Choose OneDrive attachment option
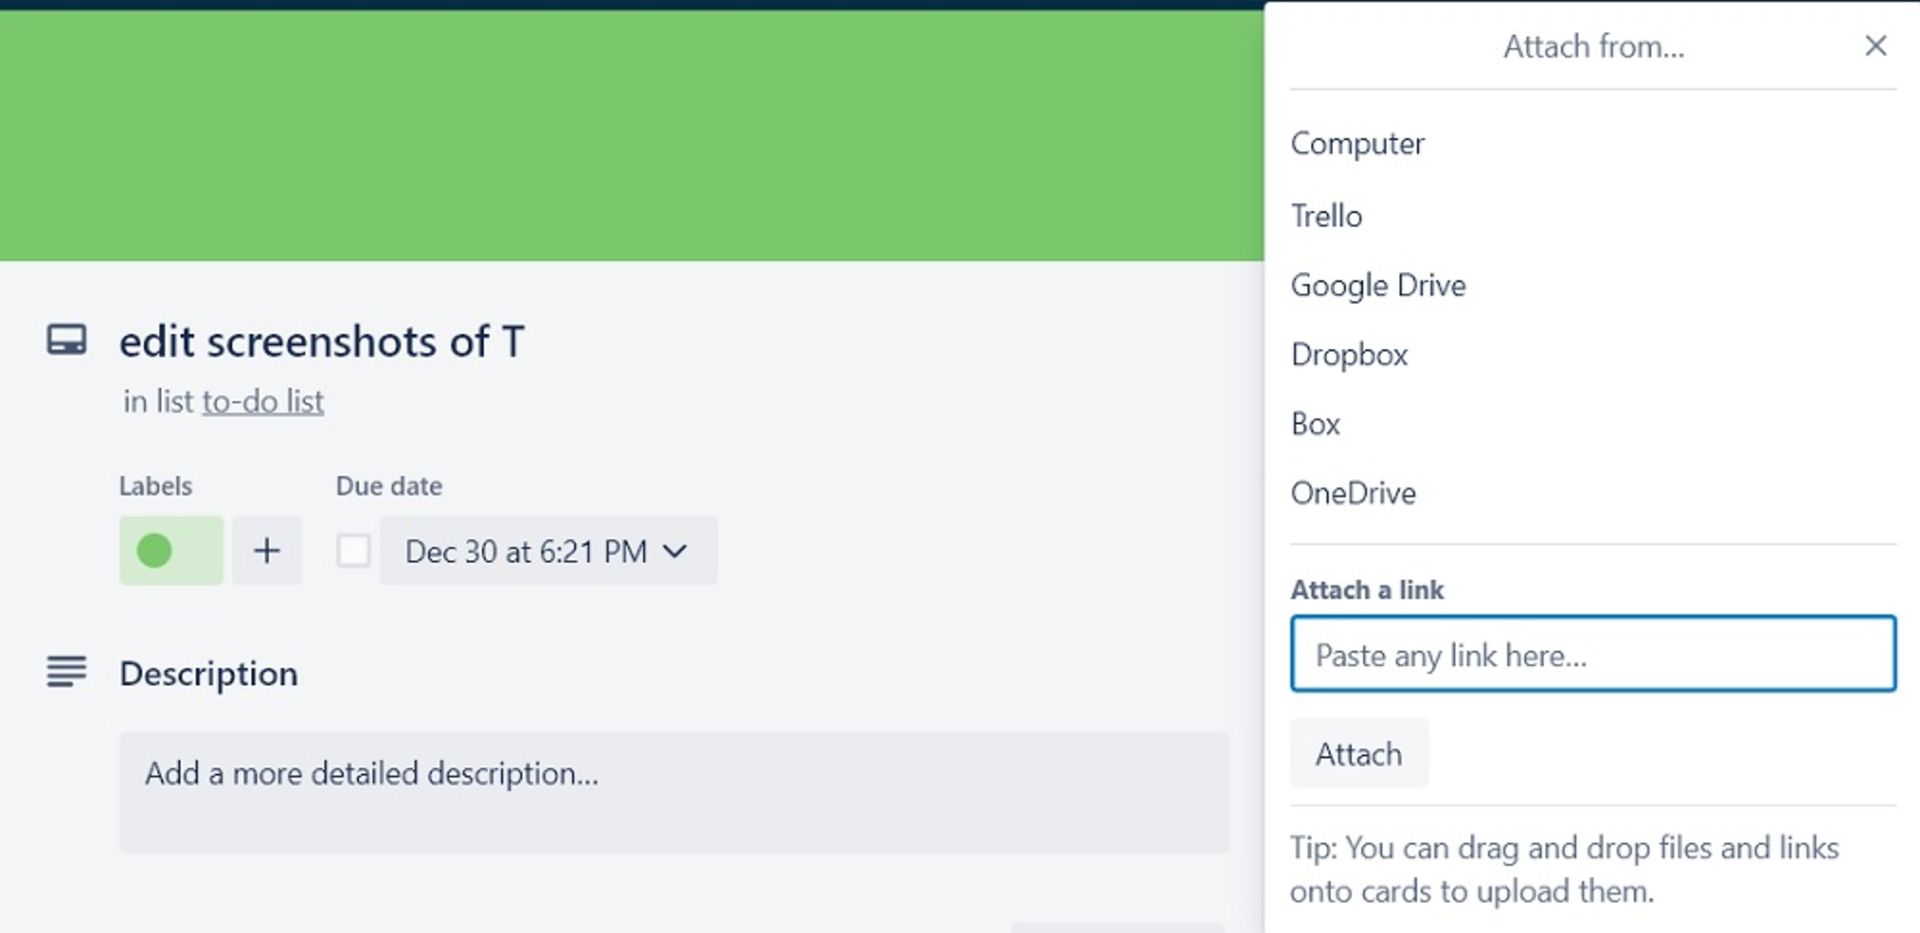1920x933 pixels. [1353, 493]
